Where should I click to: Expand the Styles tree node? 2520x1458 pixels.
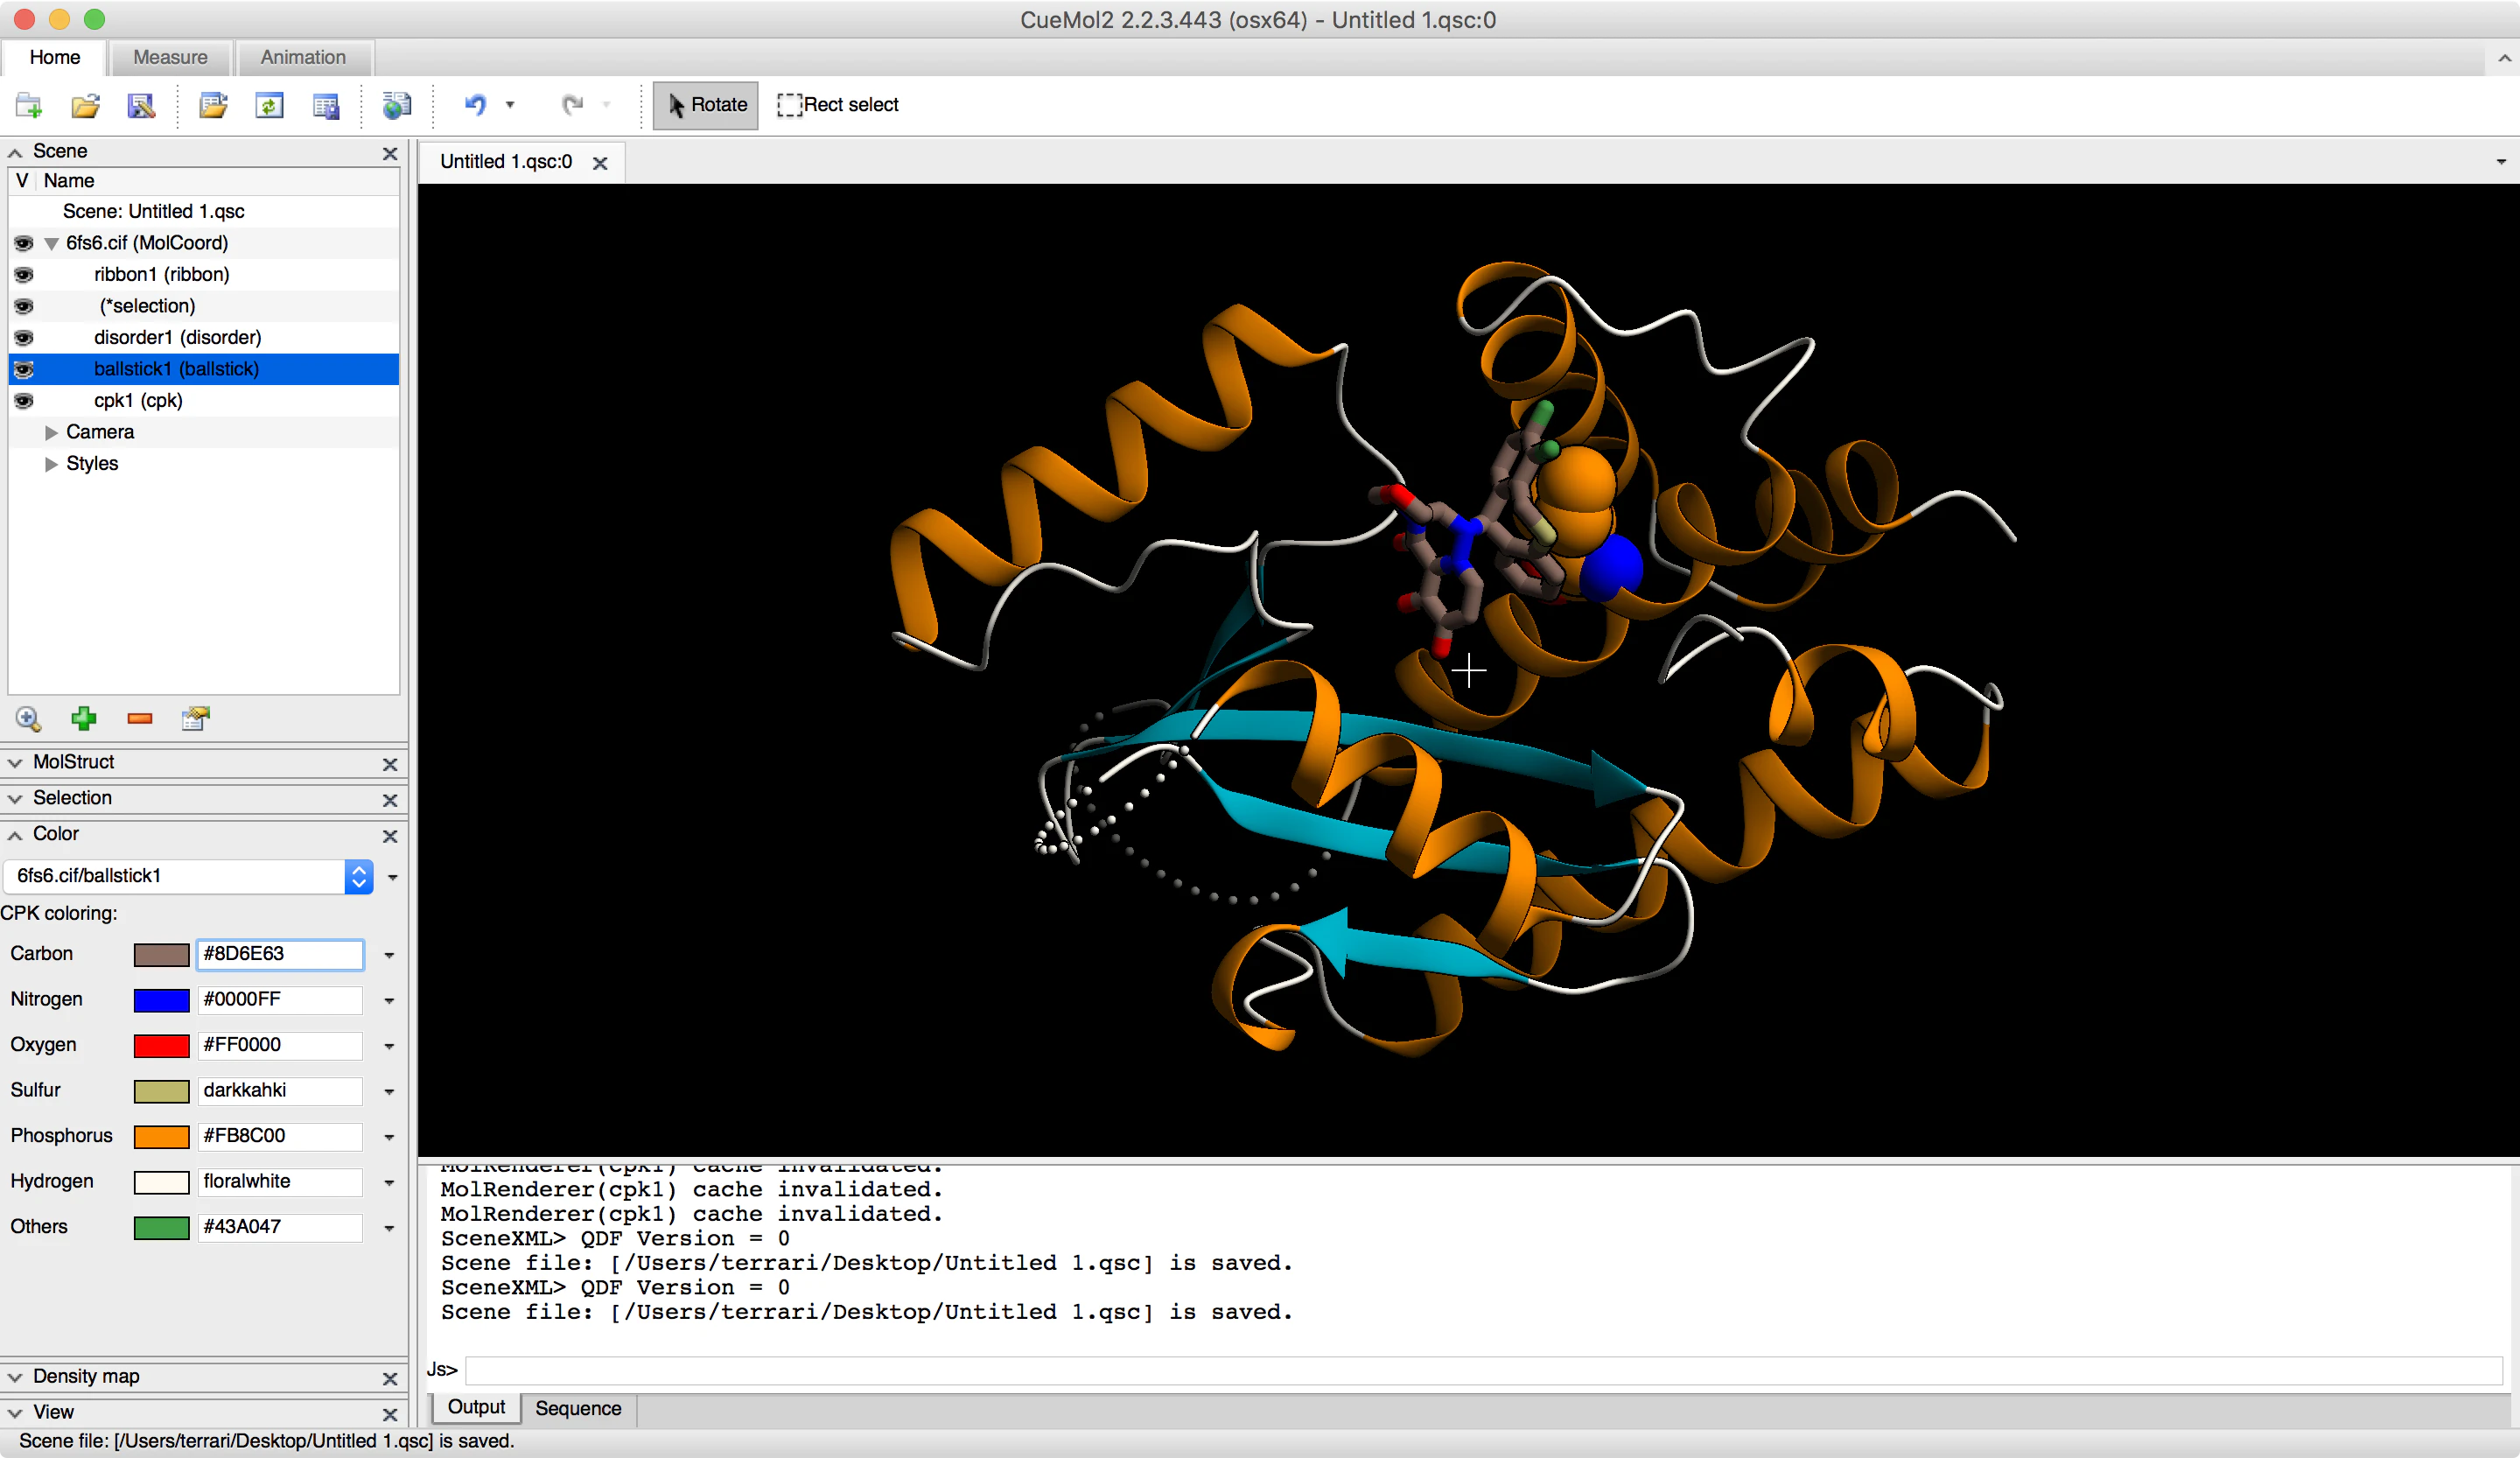(x=51, y=464)
